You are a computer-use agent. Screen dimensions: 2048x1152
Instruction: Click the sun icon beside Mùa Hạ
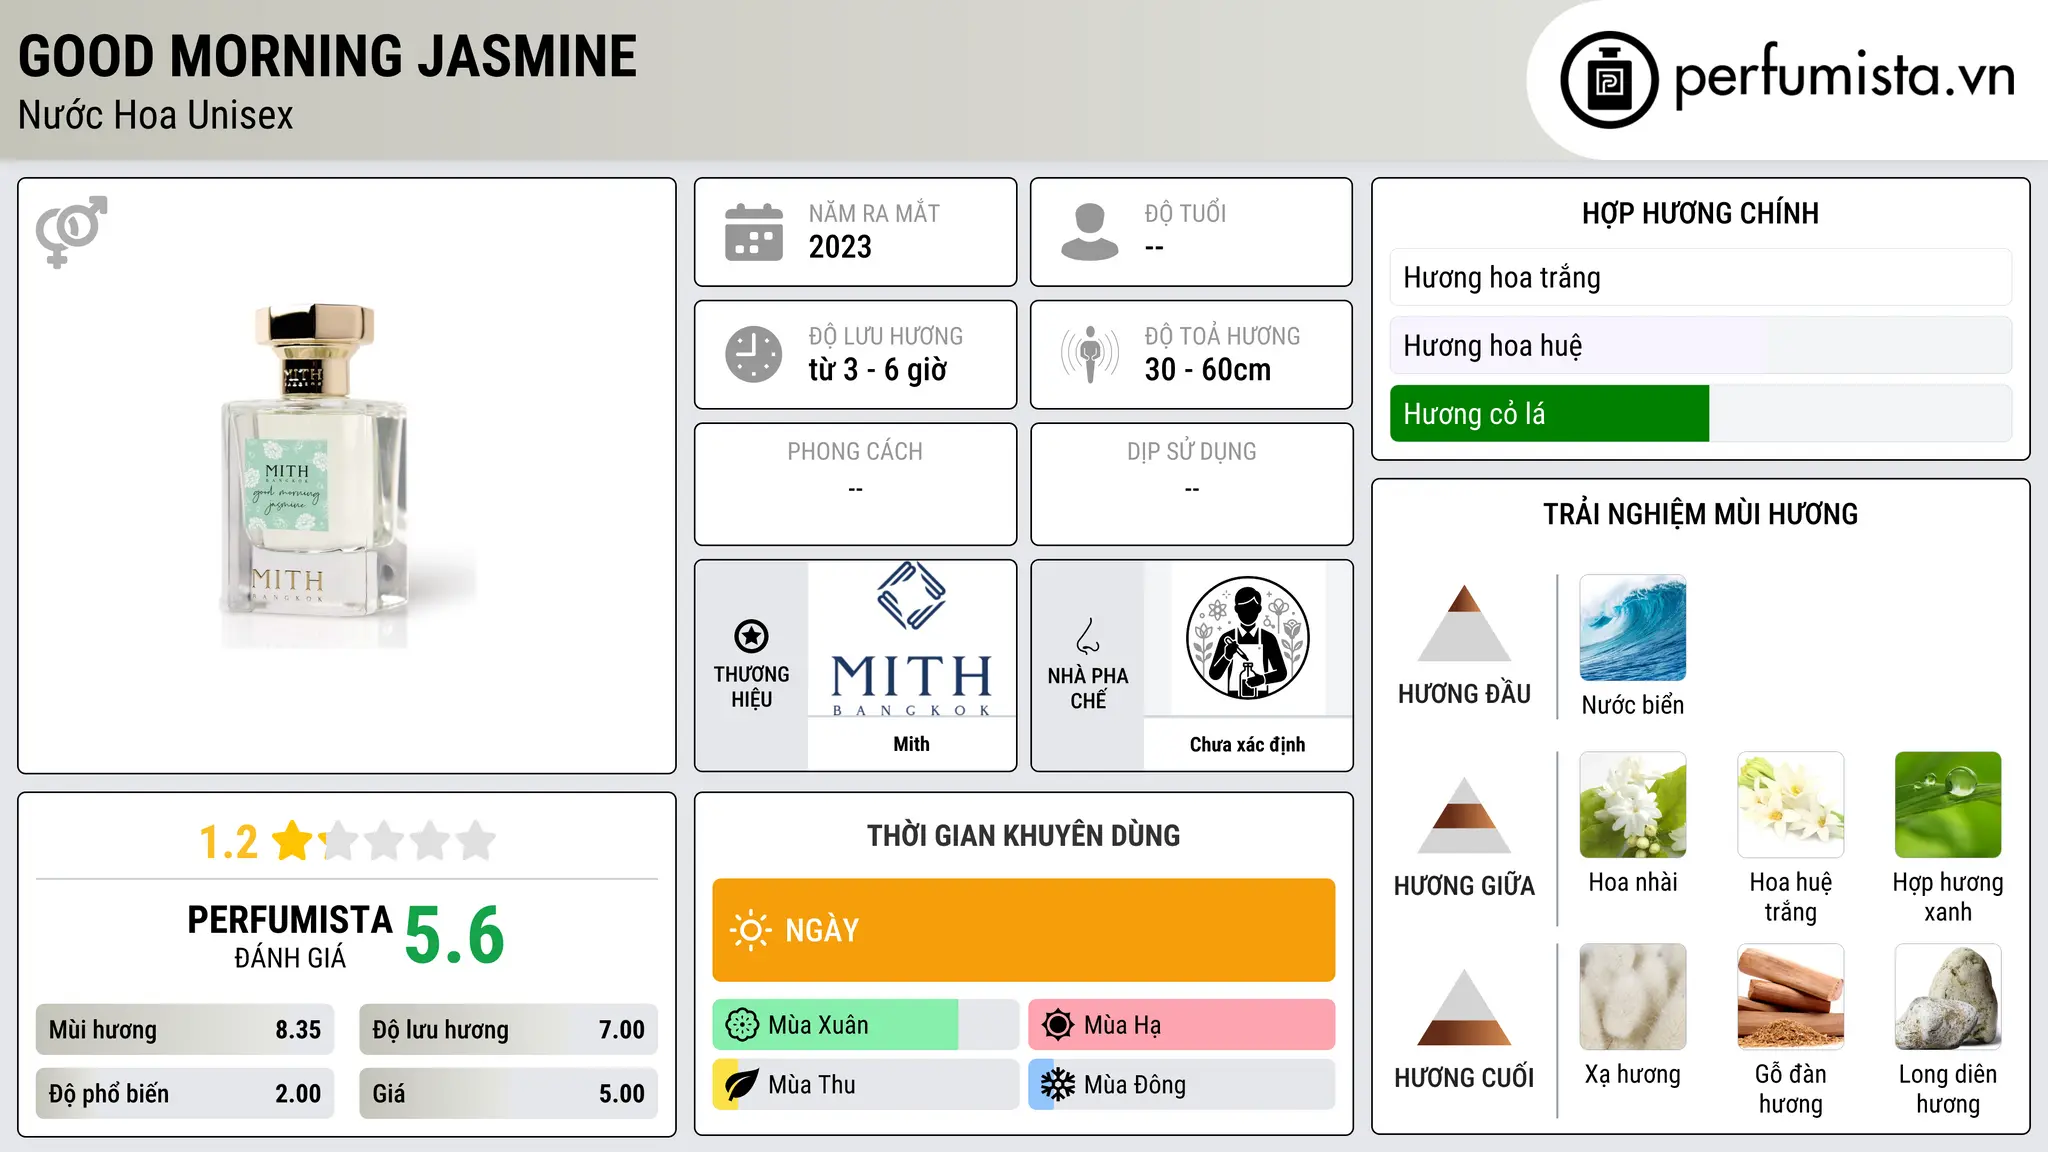click(x=1058, y=1025)
